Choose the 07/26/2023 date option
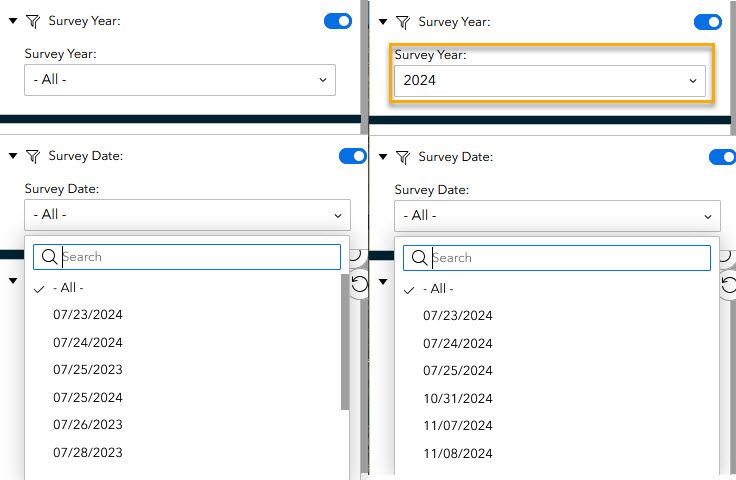Screen dimensions: 736x480 pos(88,425)
